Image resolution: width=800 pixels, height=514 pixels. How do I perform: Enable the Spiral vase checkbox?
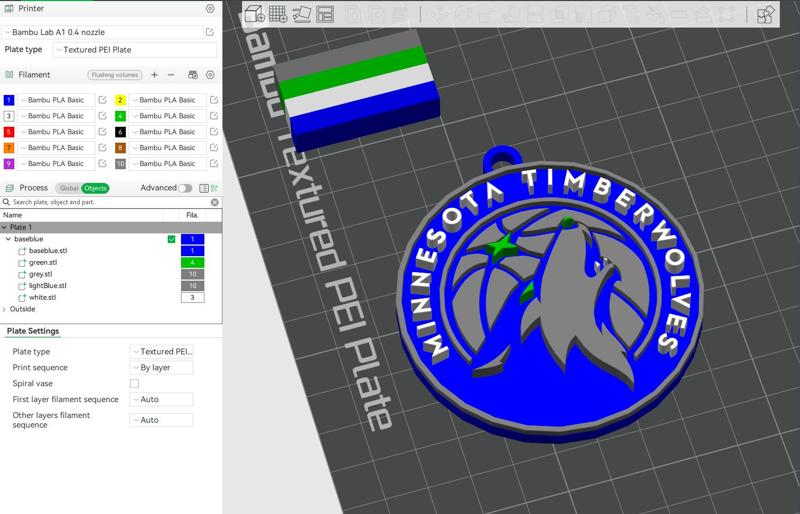tap(134, 383)
